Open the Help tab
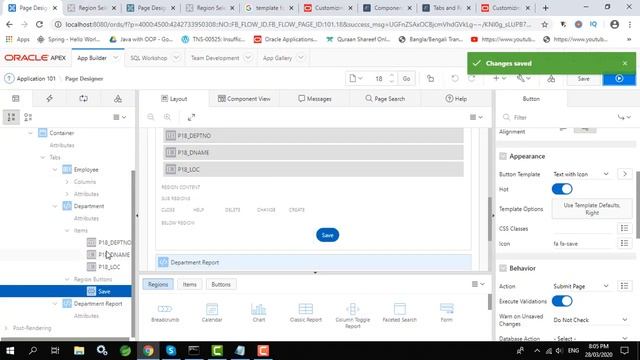Image resolution: width=640 pixels, height=360 pixels. coord(456,99)
